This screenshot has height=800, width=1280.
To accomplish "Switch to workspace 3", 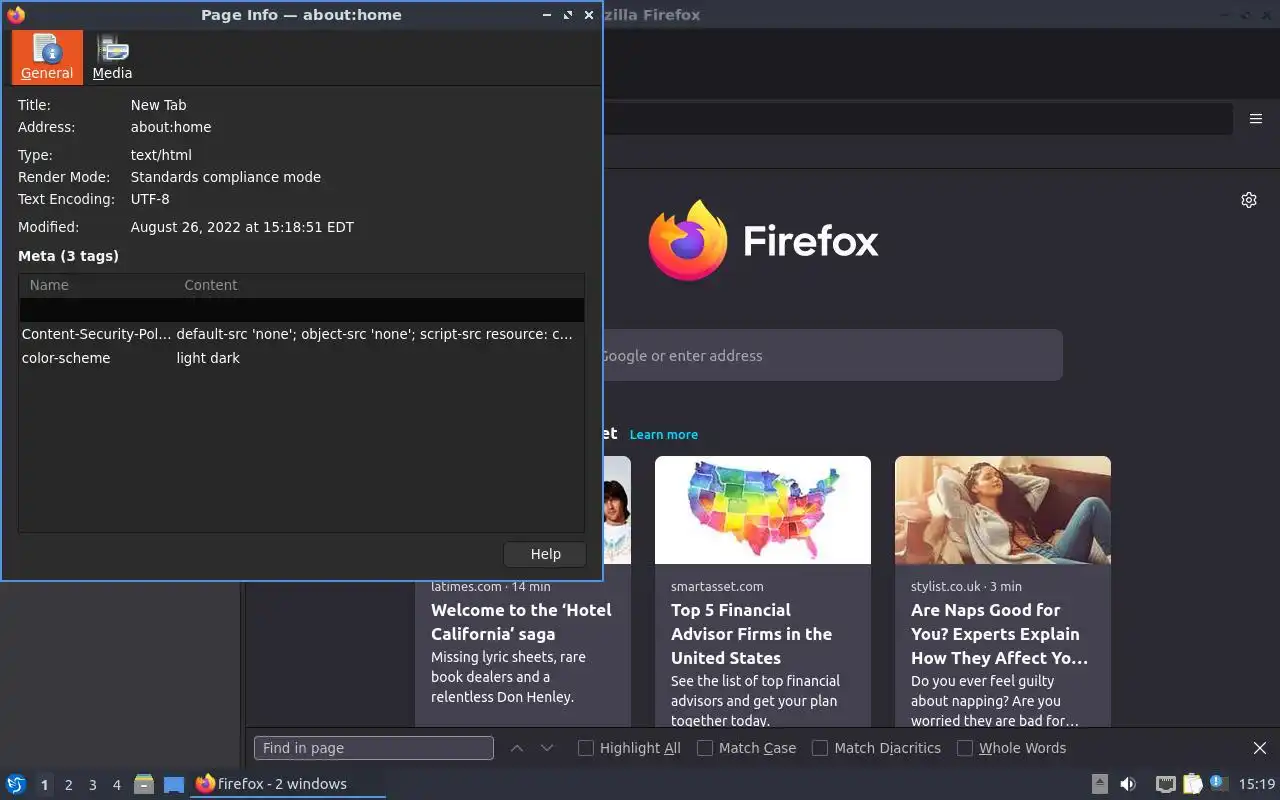I will click(x=93, y=785).
